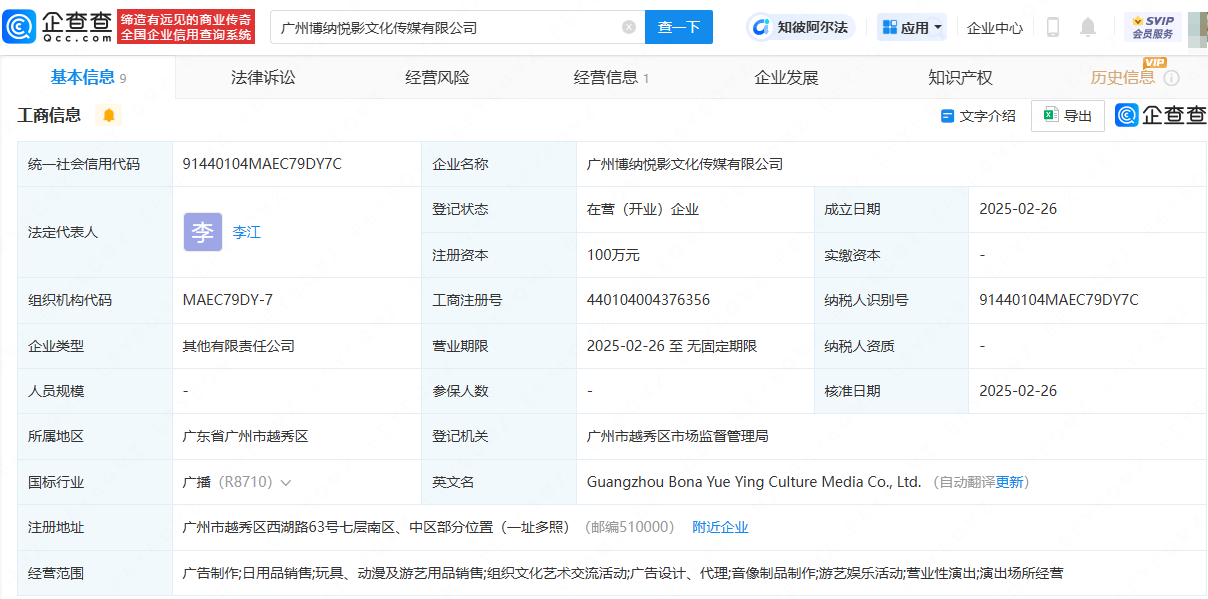Viewport: 1208px width, 599px height.
Task: Click the 纳税人识别号 value
Action: [1059, 300]
